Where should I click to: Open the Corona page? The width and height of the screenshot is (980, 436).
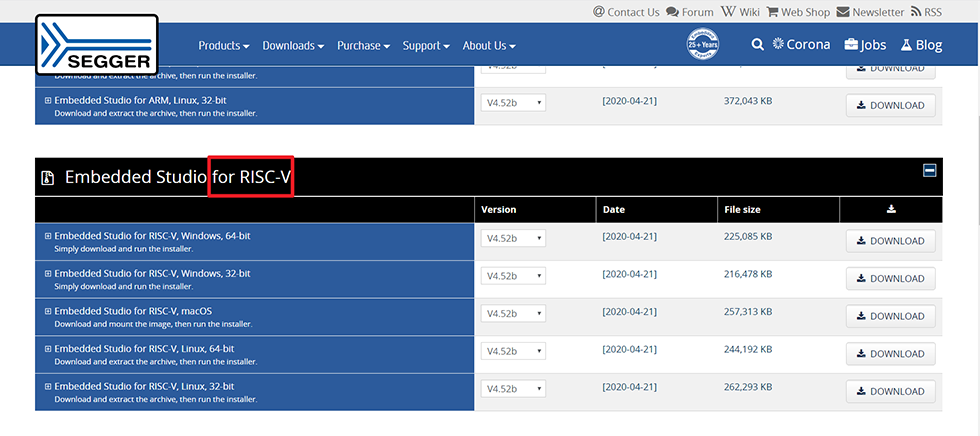(801, 44)
